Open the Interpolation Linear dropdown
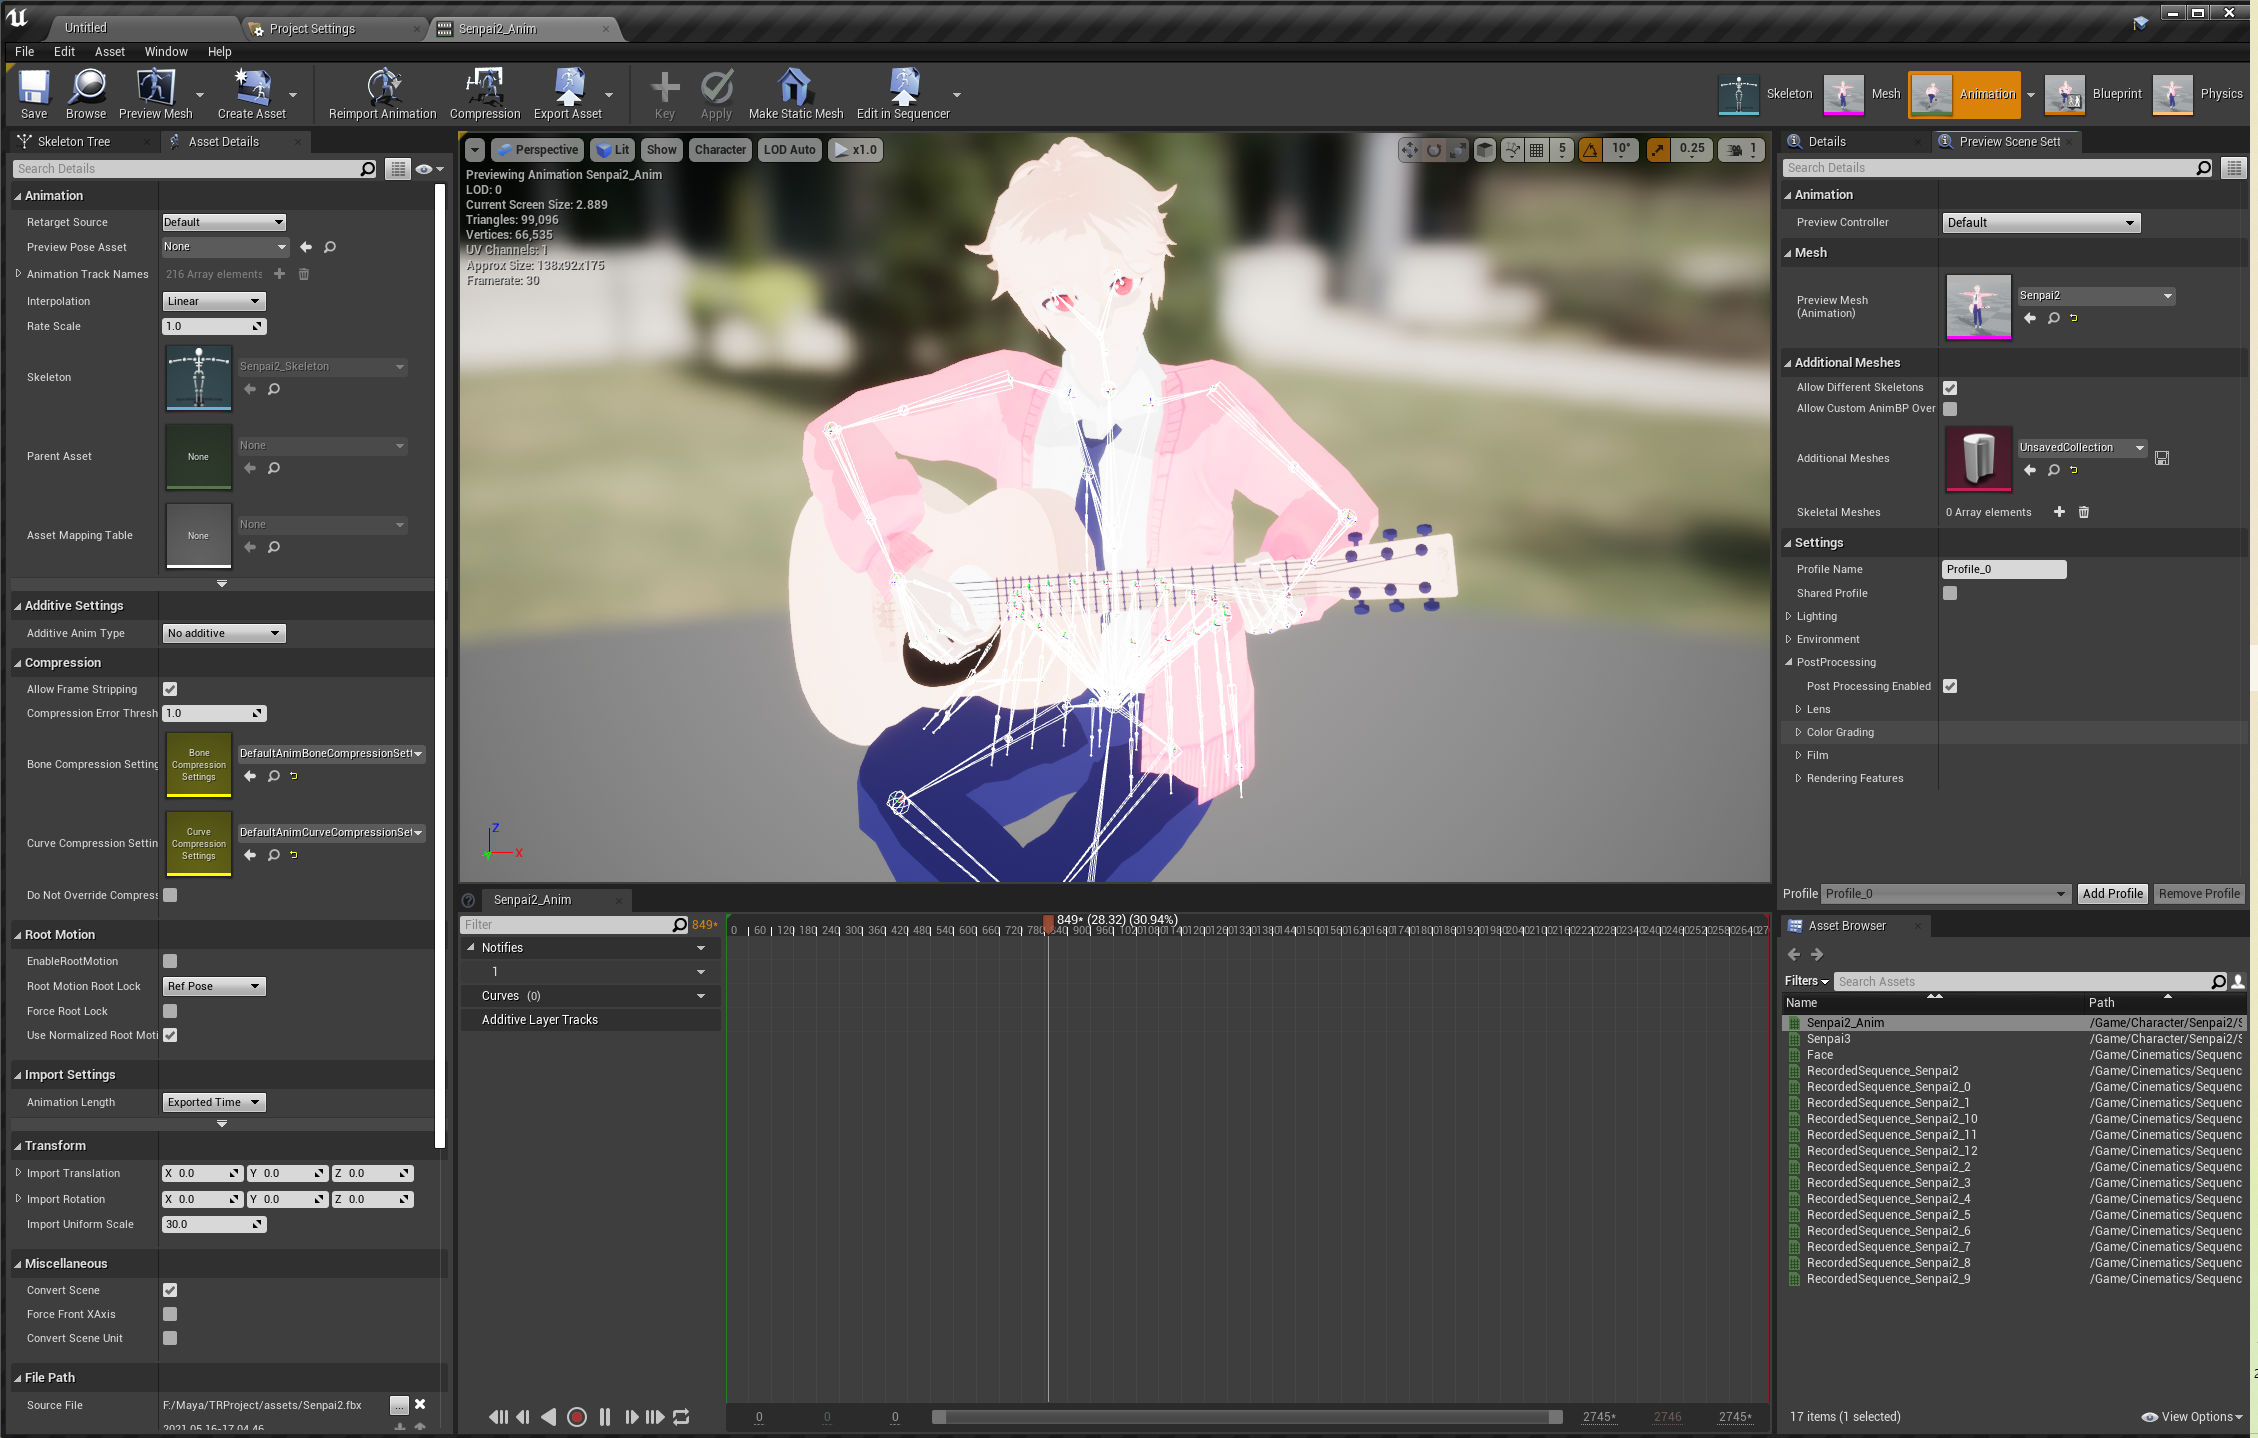 pos(213,301)
